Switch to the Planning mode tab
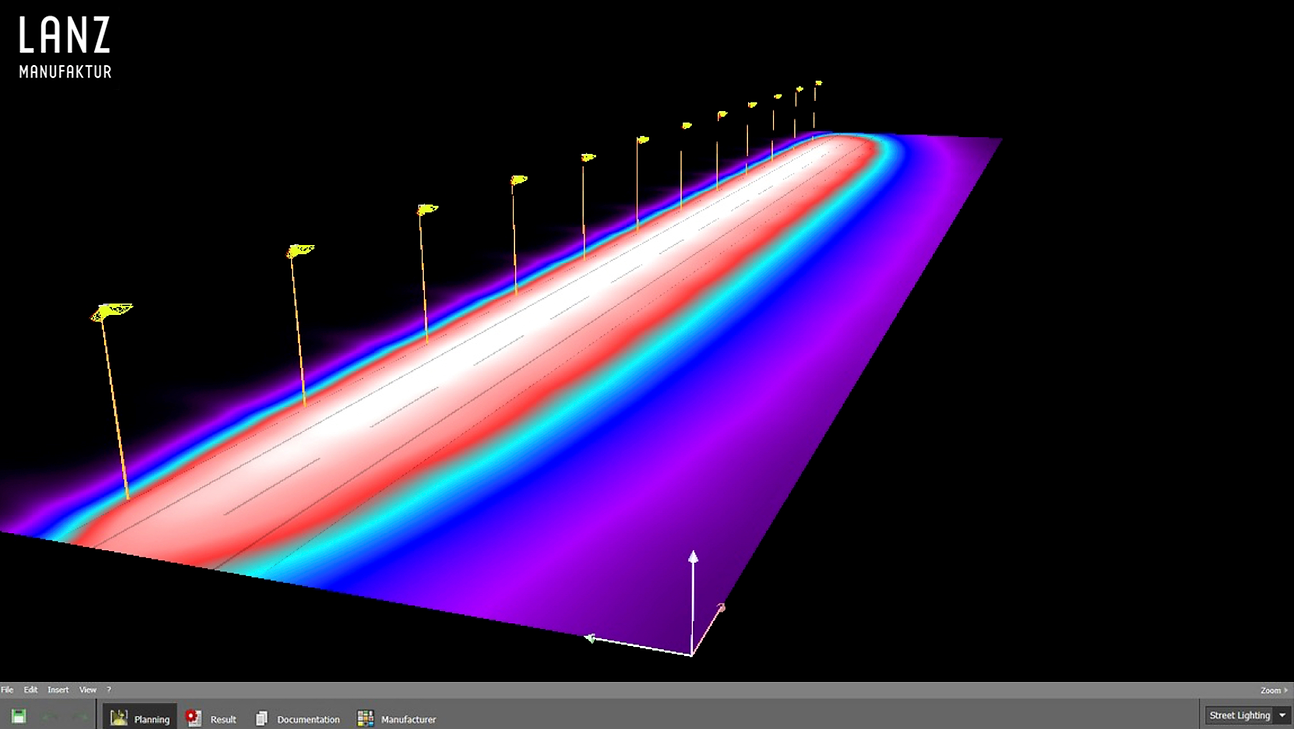Image resolution: width=1296 pixels, height=729 pixels. click(140, 717)
